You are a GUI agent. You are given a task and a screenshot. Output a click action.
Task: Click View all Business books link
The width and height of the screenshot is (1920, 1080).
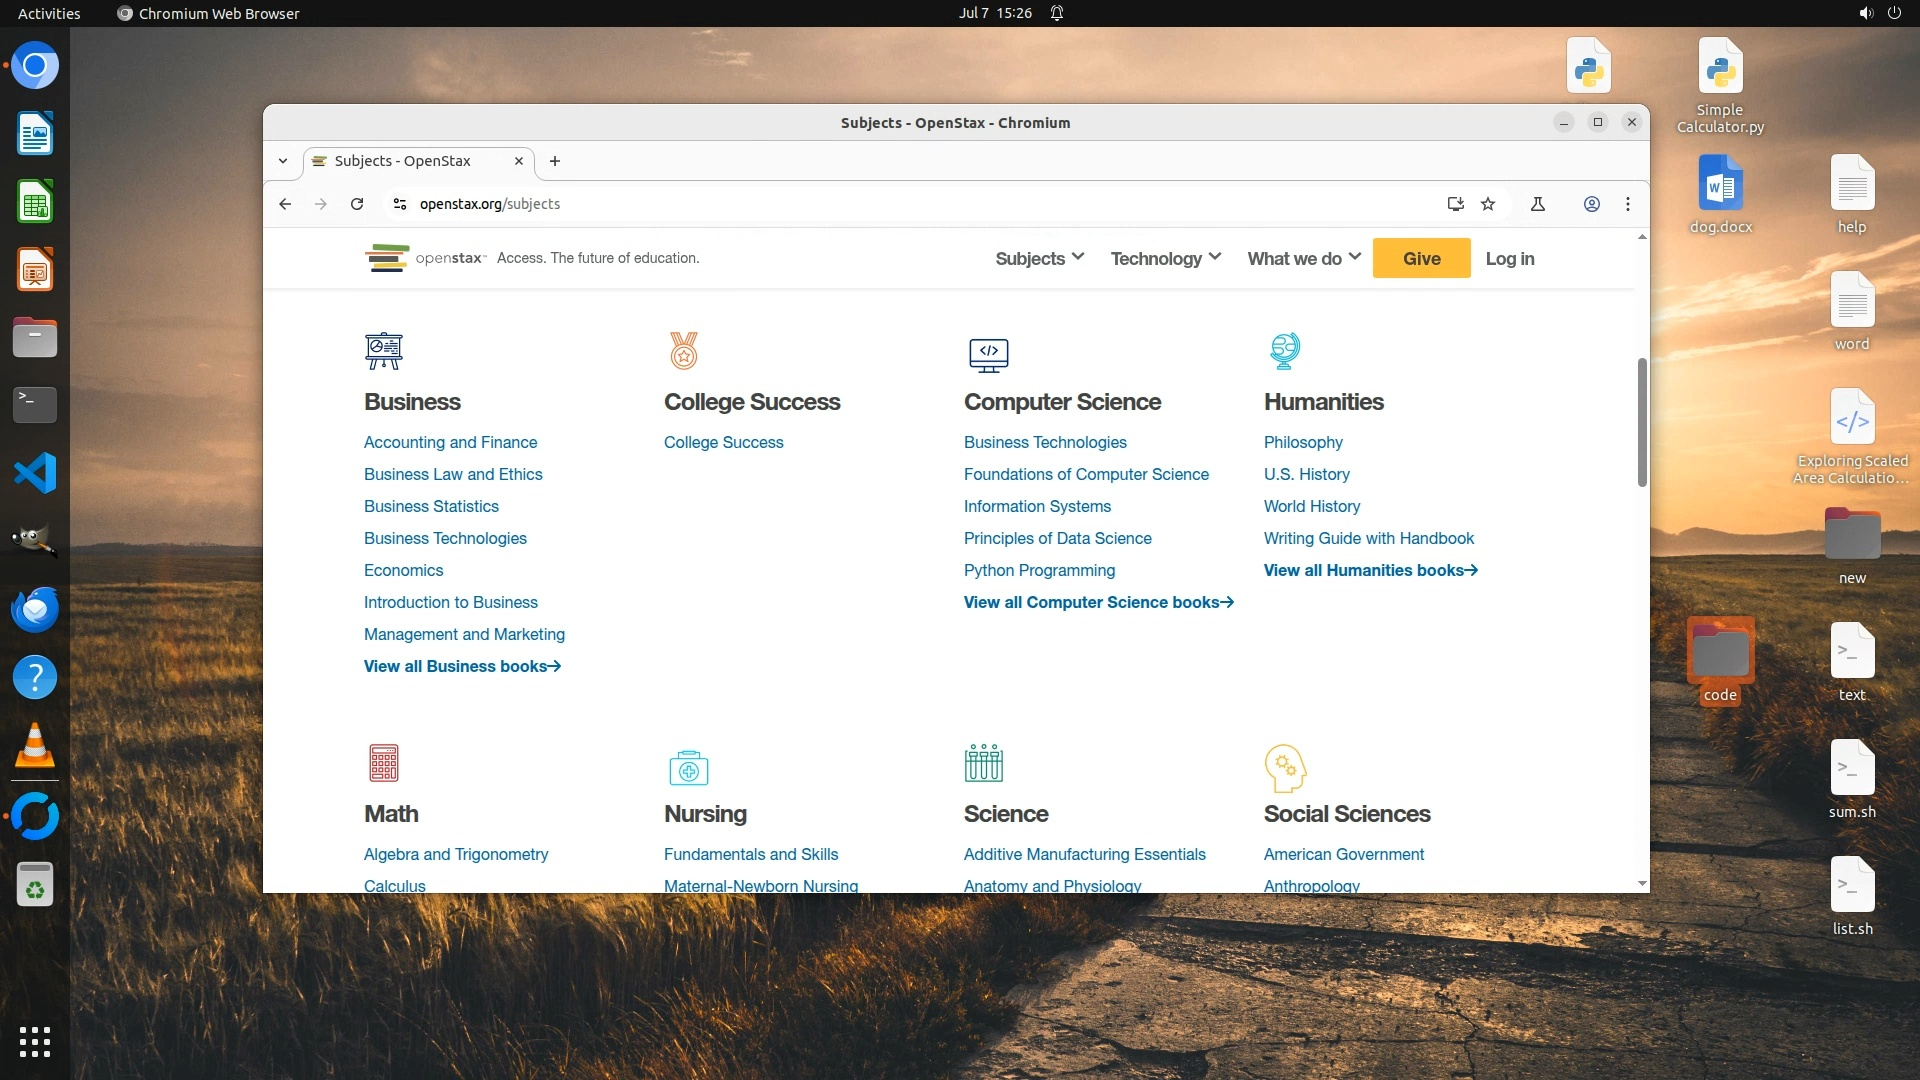tap(462, 666)
